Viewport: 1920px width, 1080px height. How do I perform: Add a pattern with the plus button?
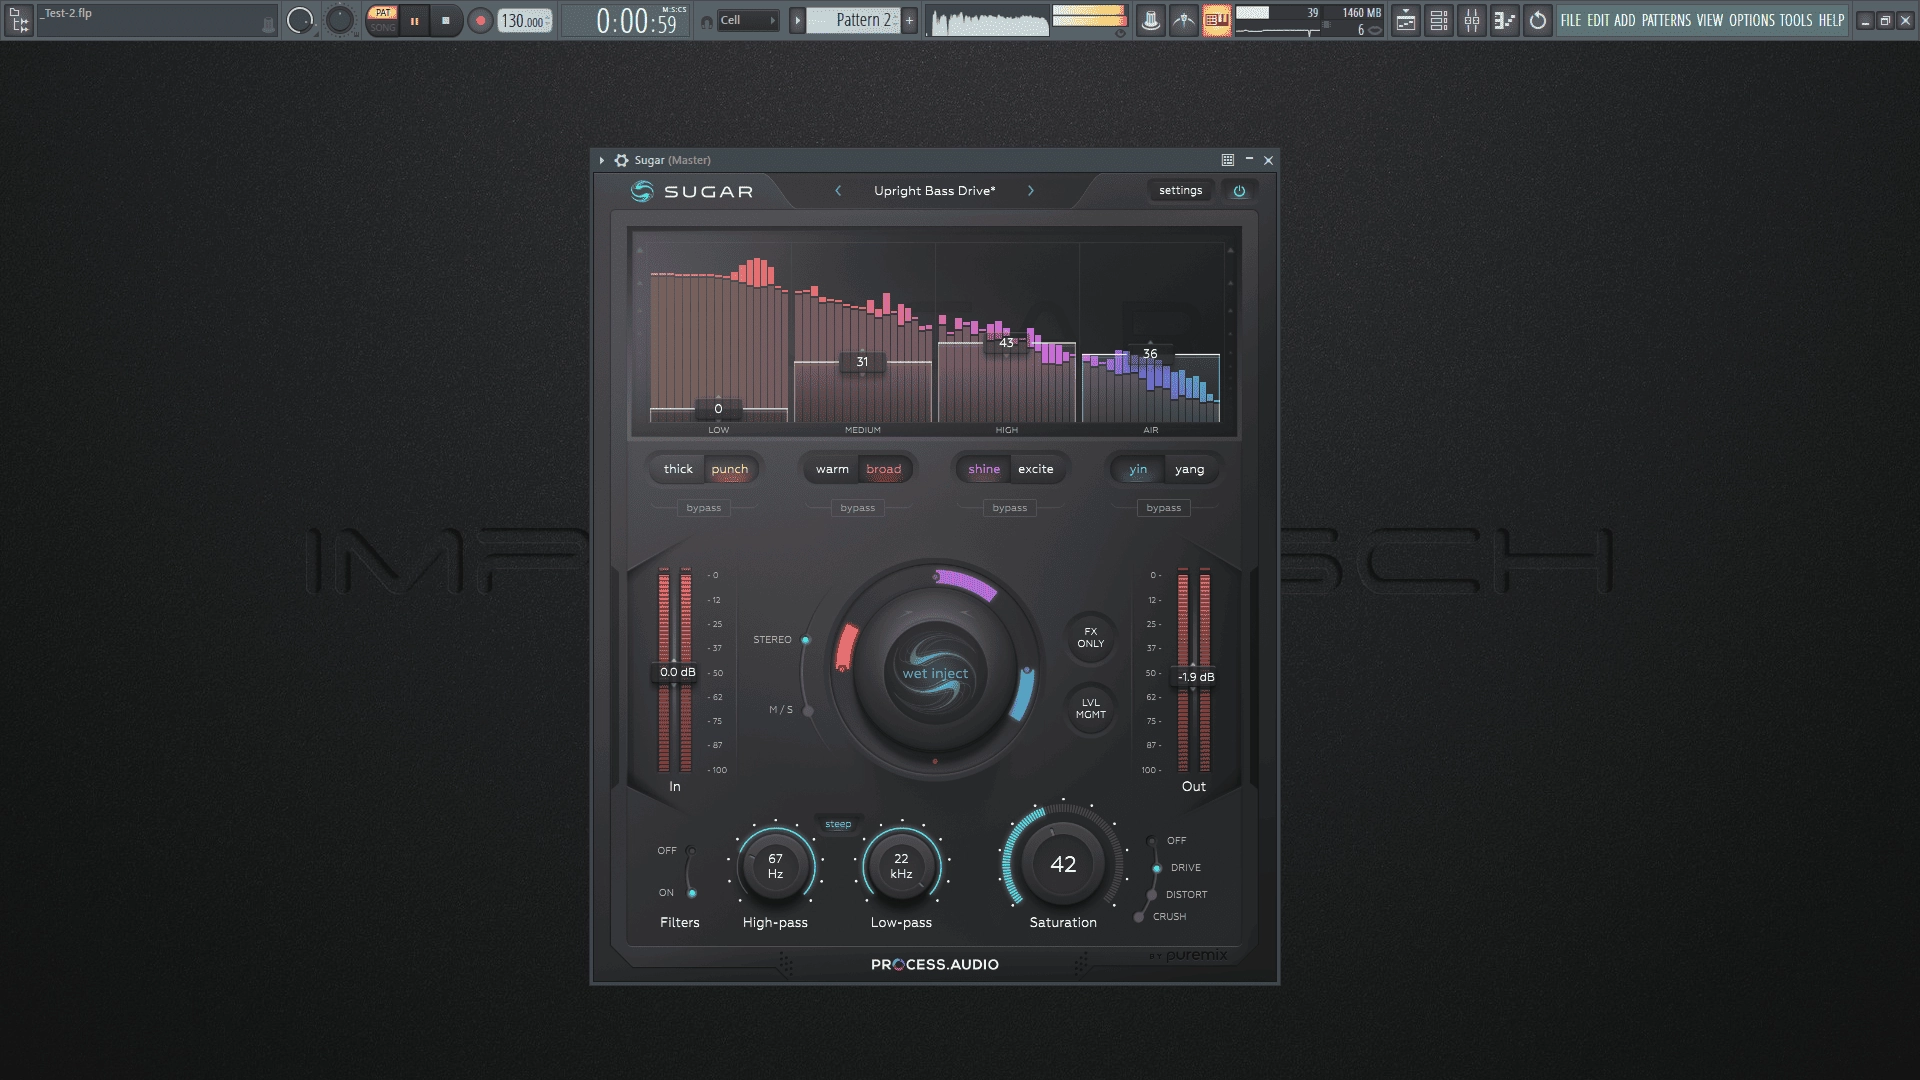tap(909, 20)
